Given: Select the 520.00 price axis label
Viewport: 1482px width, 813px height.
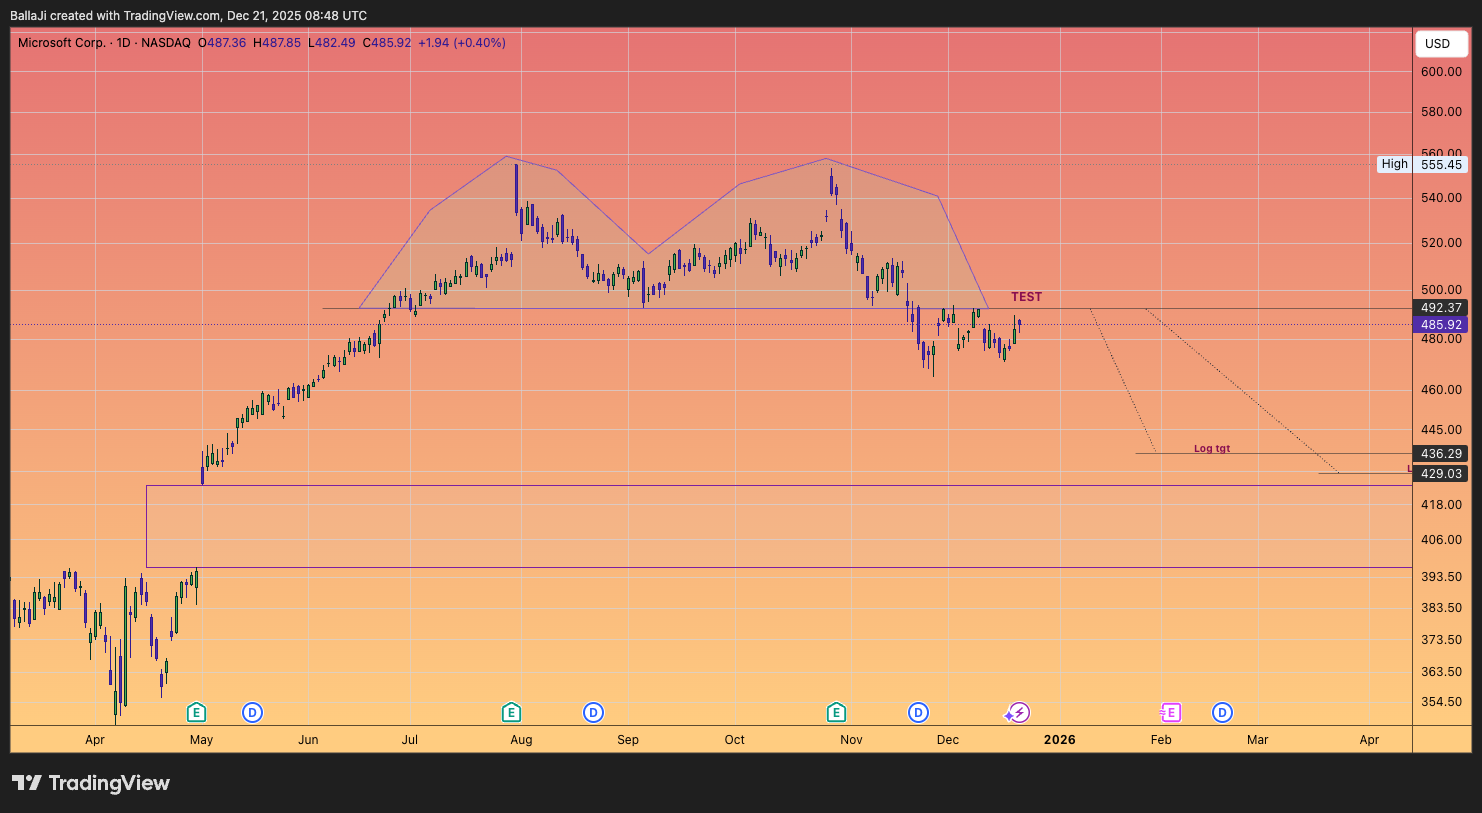Looking at the screenshot, I should point(1441,243).
